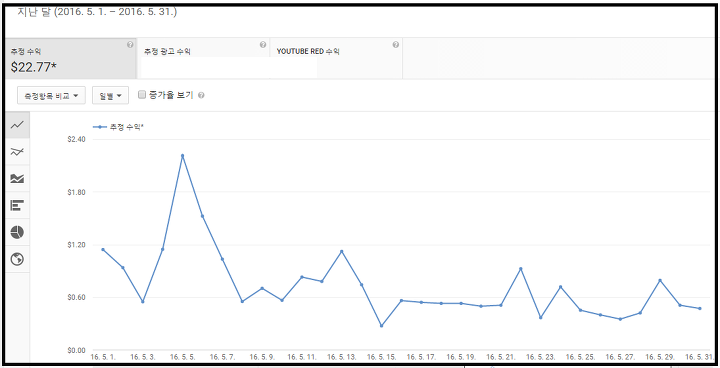
Task: Click the 추정 수익 legend entry
Action: point(118,127)
